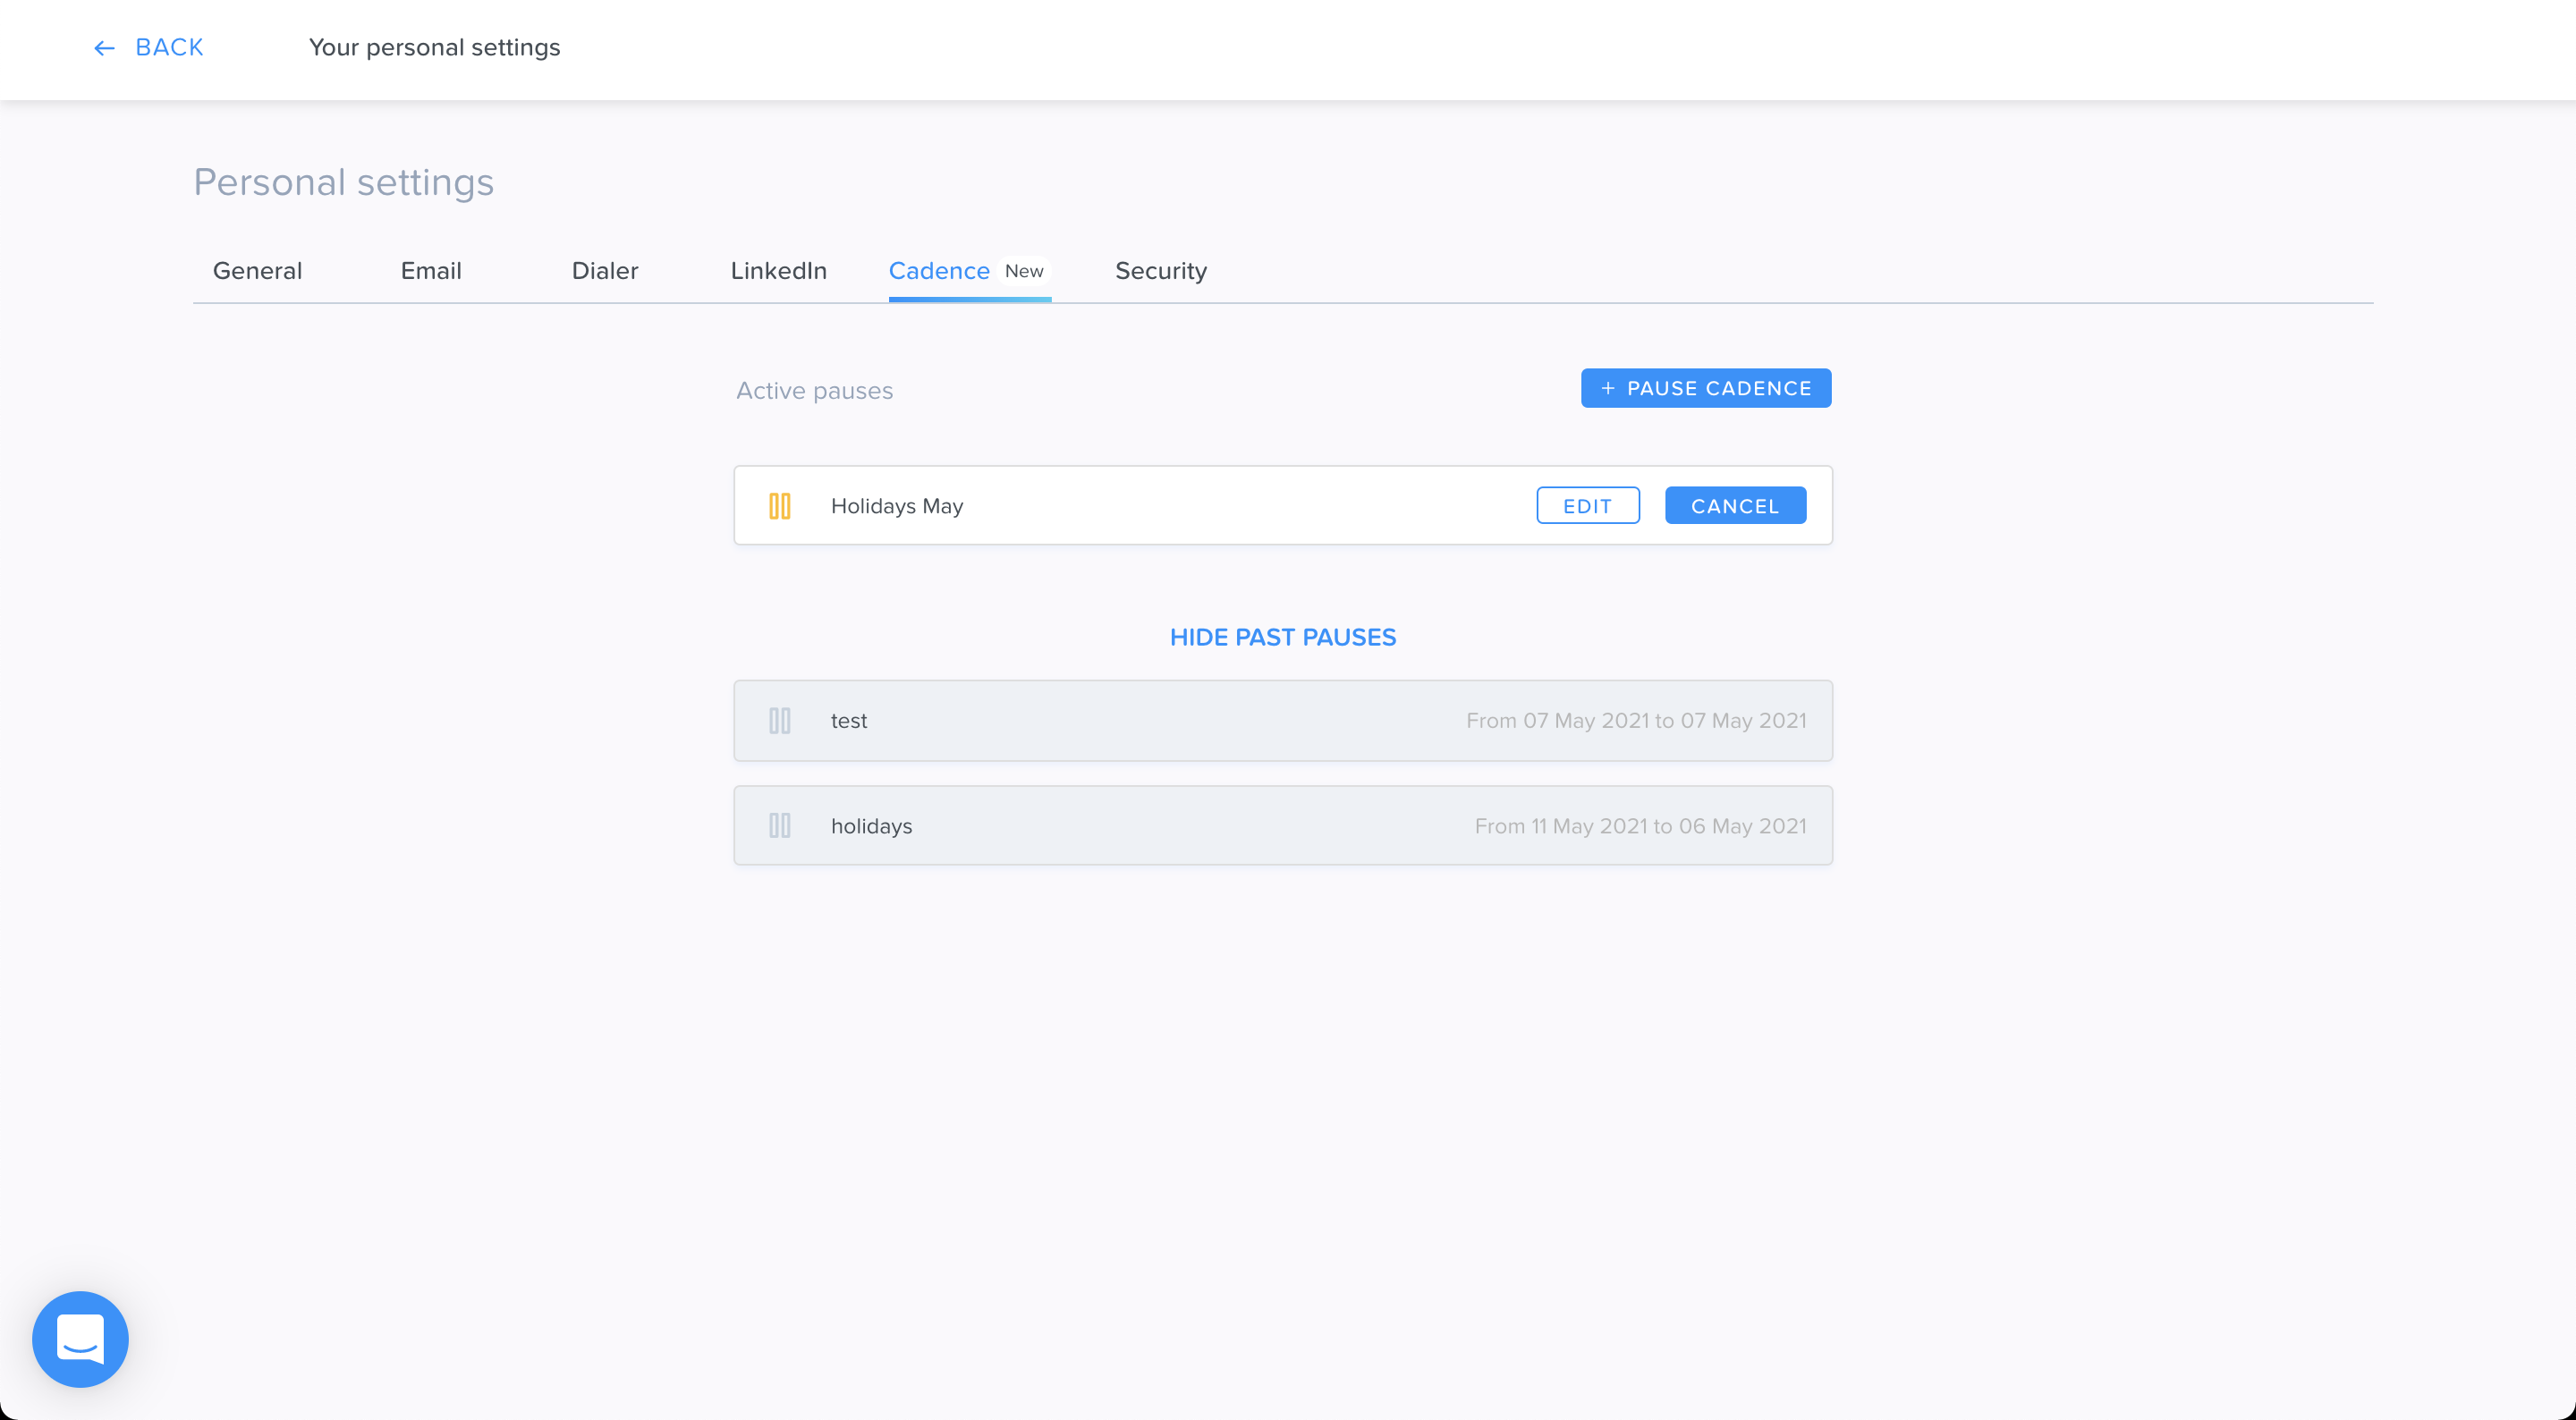Click the Pause Cadence button

click(x=1706, y=388)
